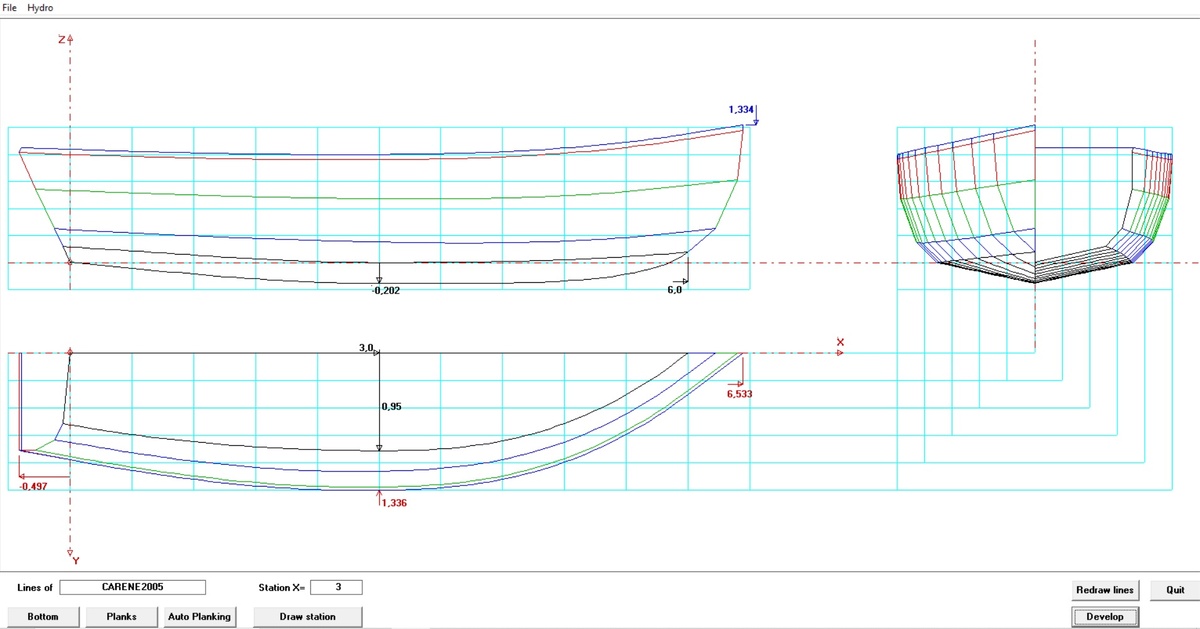This screenshot has width=1200, height=629.
Task: Click the Y axis label
Action: 76,561
